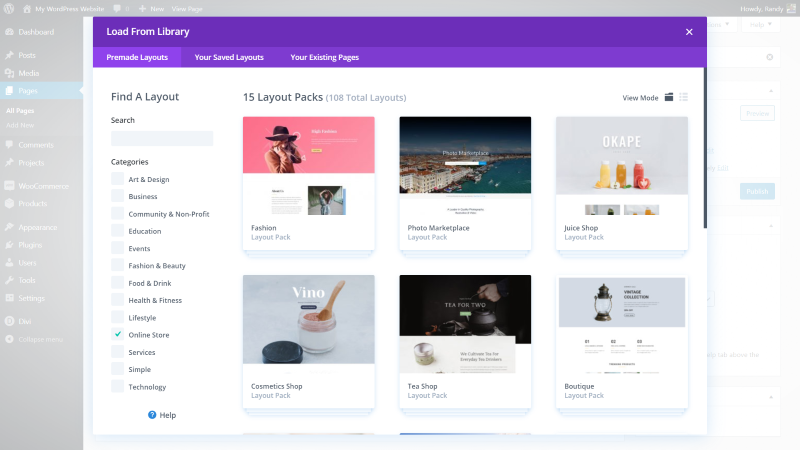This screenshot has width=800, height=450.
Task: Open the Help dropdown tab behind dialog
Action: click(x=760, y=24)
